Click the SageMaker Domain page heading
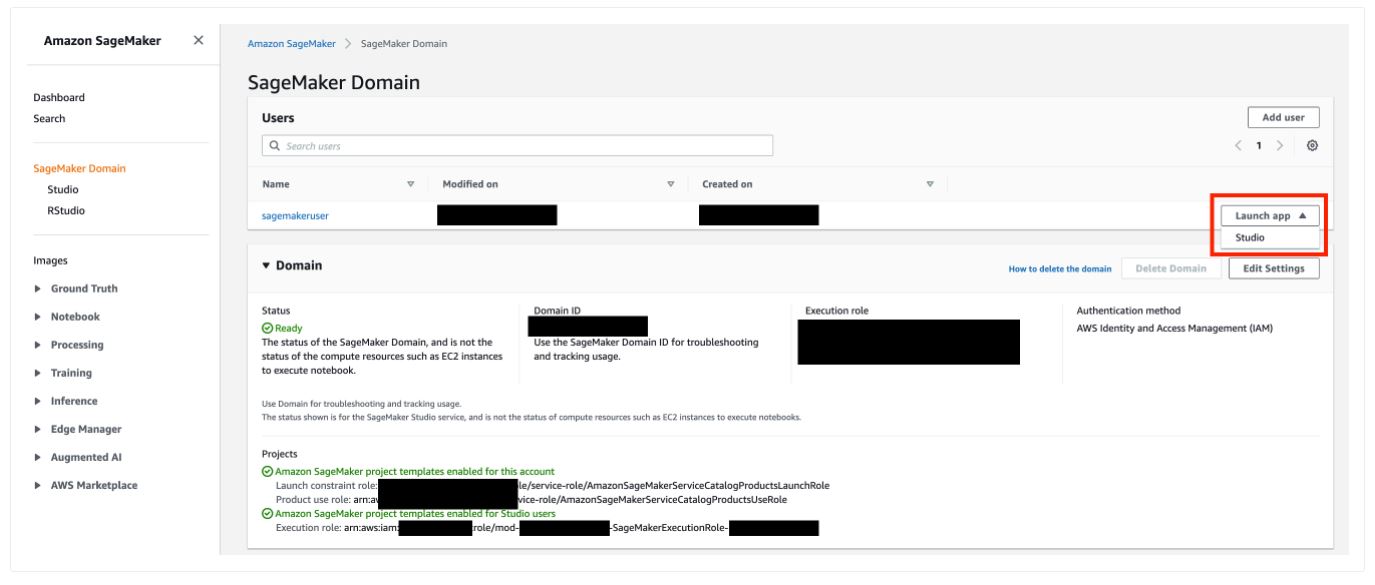This screenshot has height=585, width=1375. 333,82
